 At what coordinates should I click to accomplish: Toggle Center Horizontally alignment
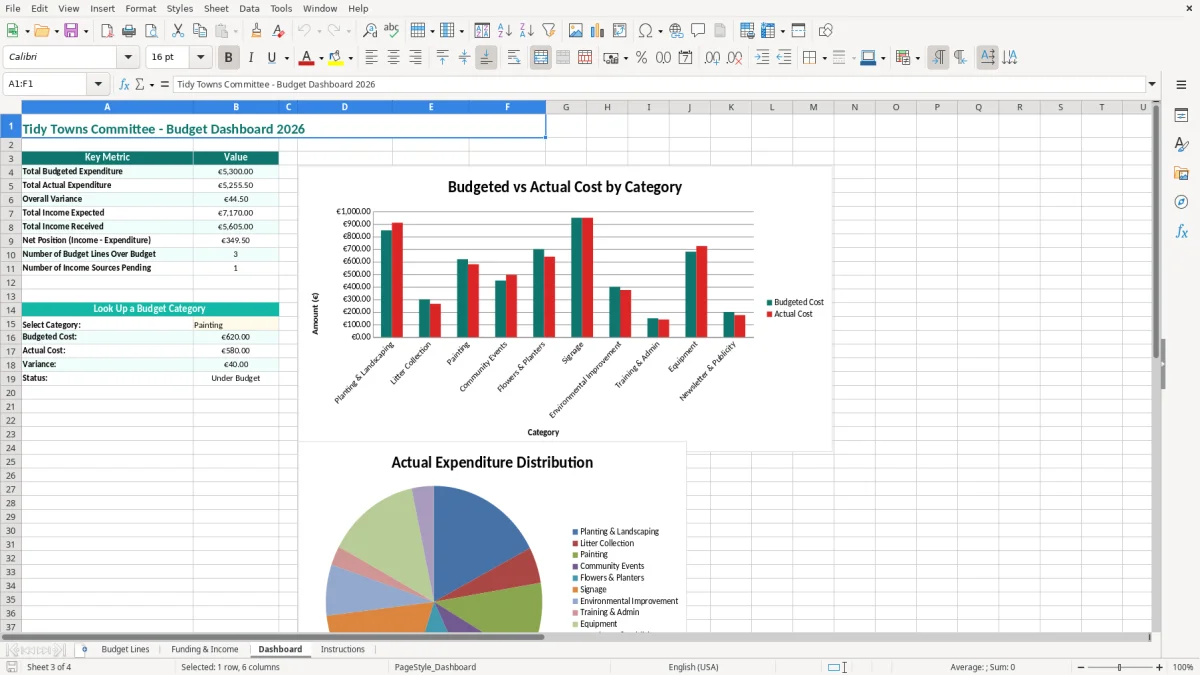click(x=393, y=58)
